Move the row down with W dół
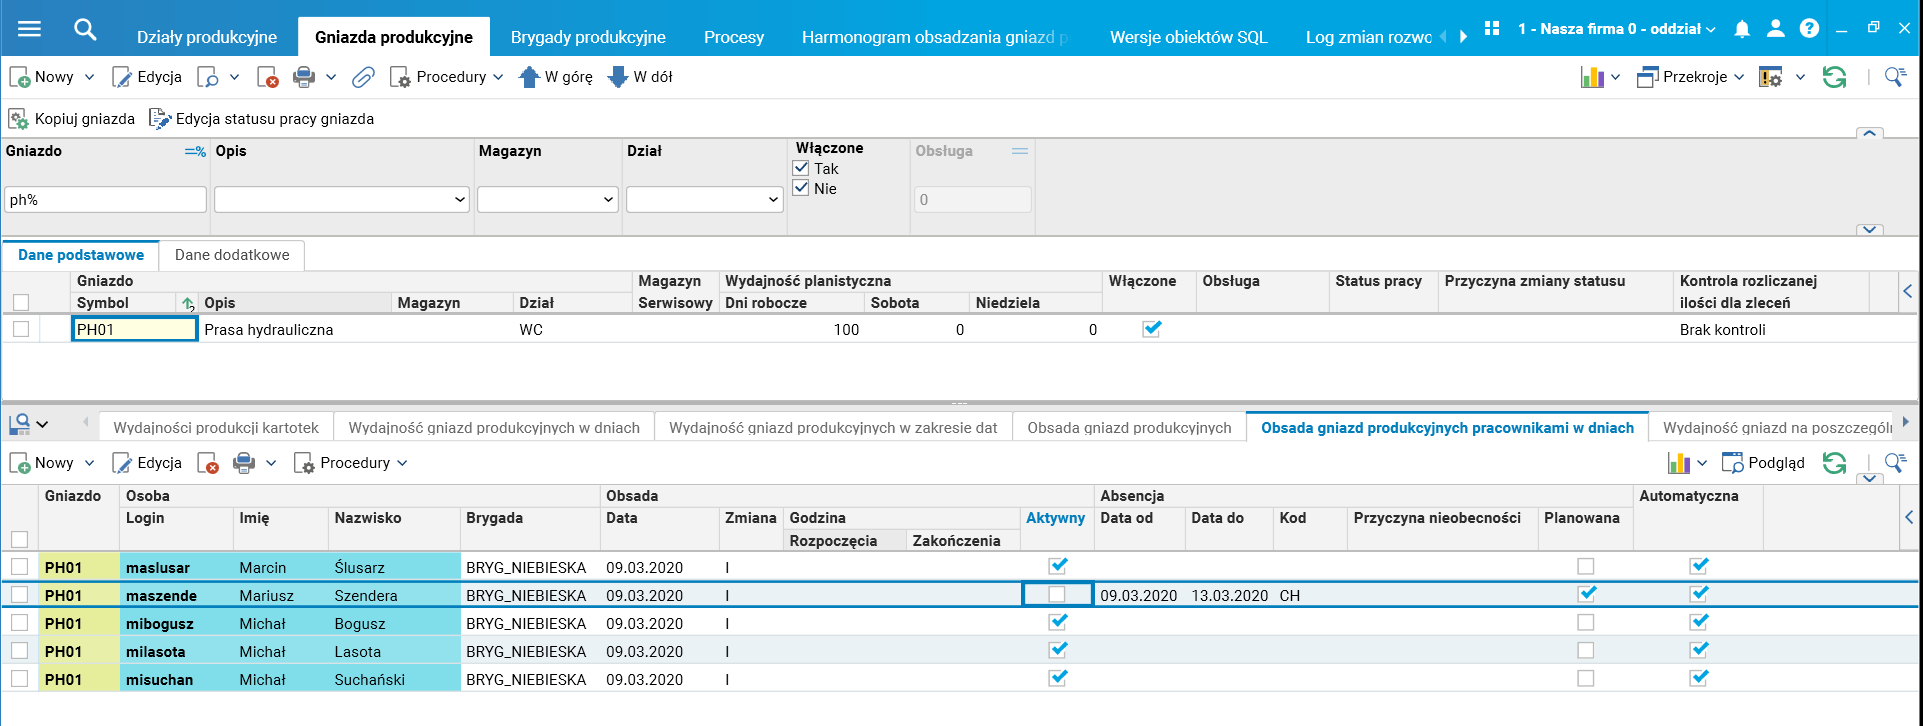The height and width of the screenshot is (726, 1923). tap(640, 77)
